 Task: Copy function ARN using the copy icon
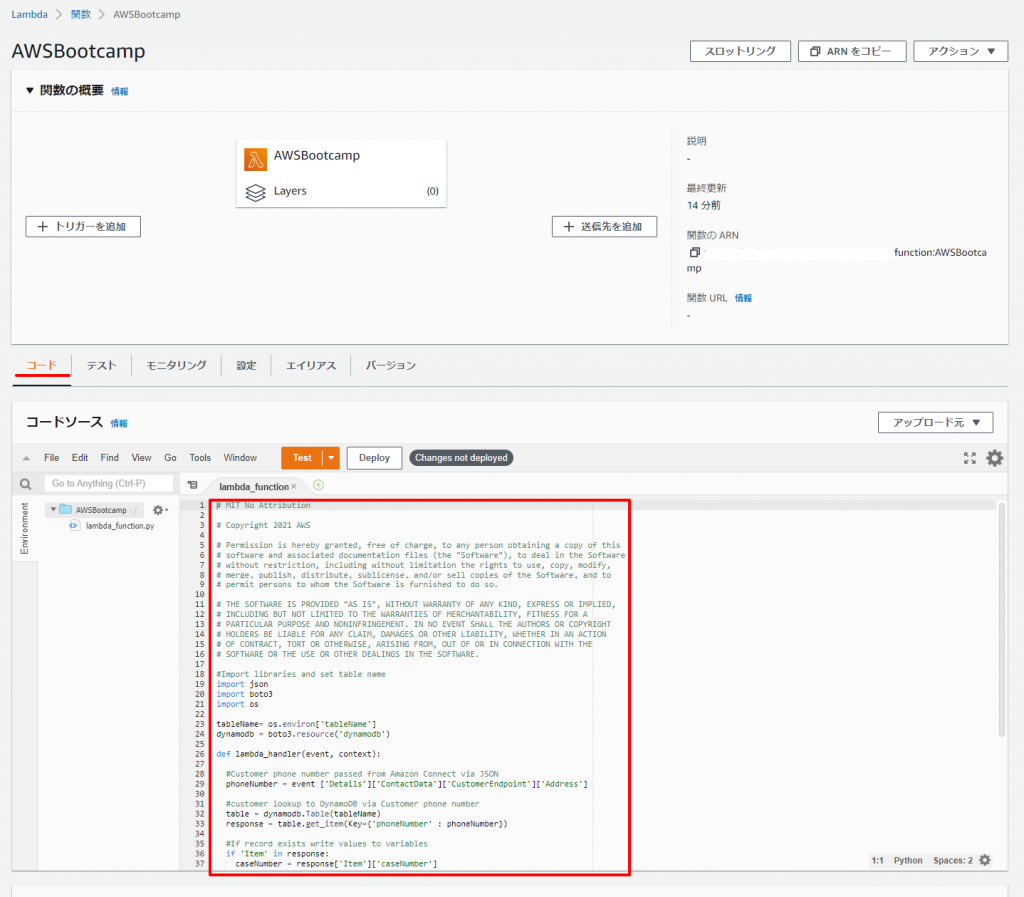[695, 253]
